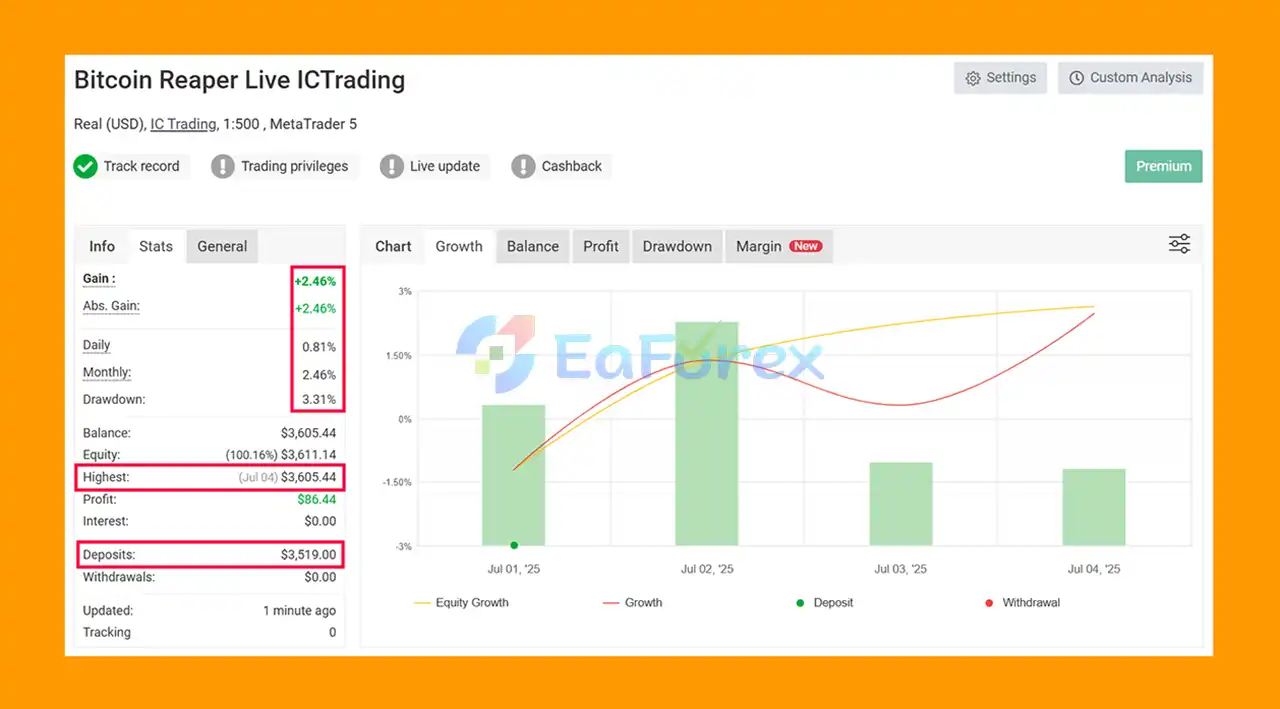Click the Cashback warning icon
The height and width of the screenshot is (709, 1280).
point(523,166)
